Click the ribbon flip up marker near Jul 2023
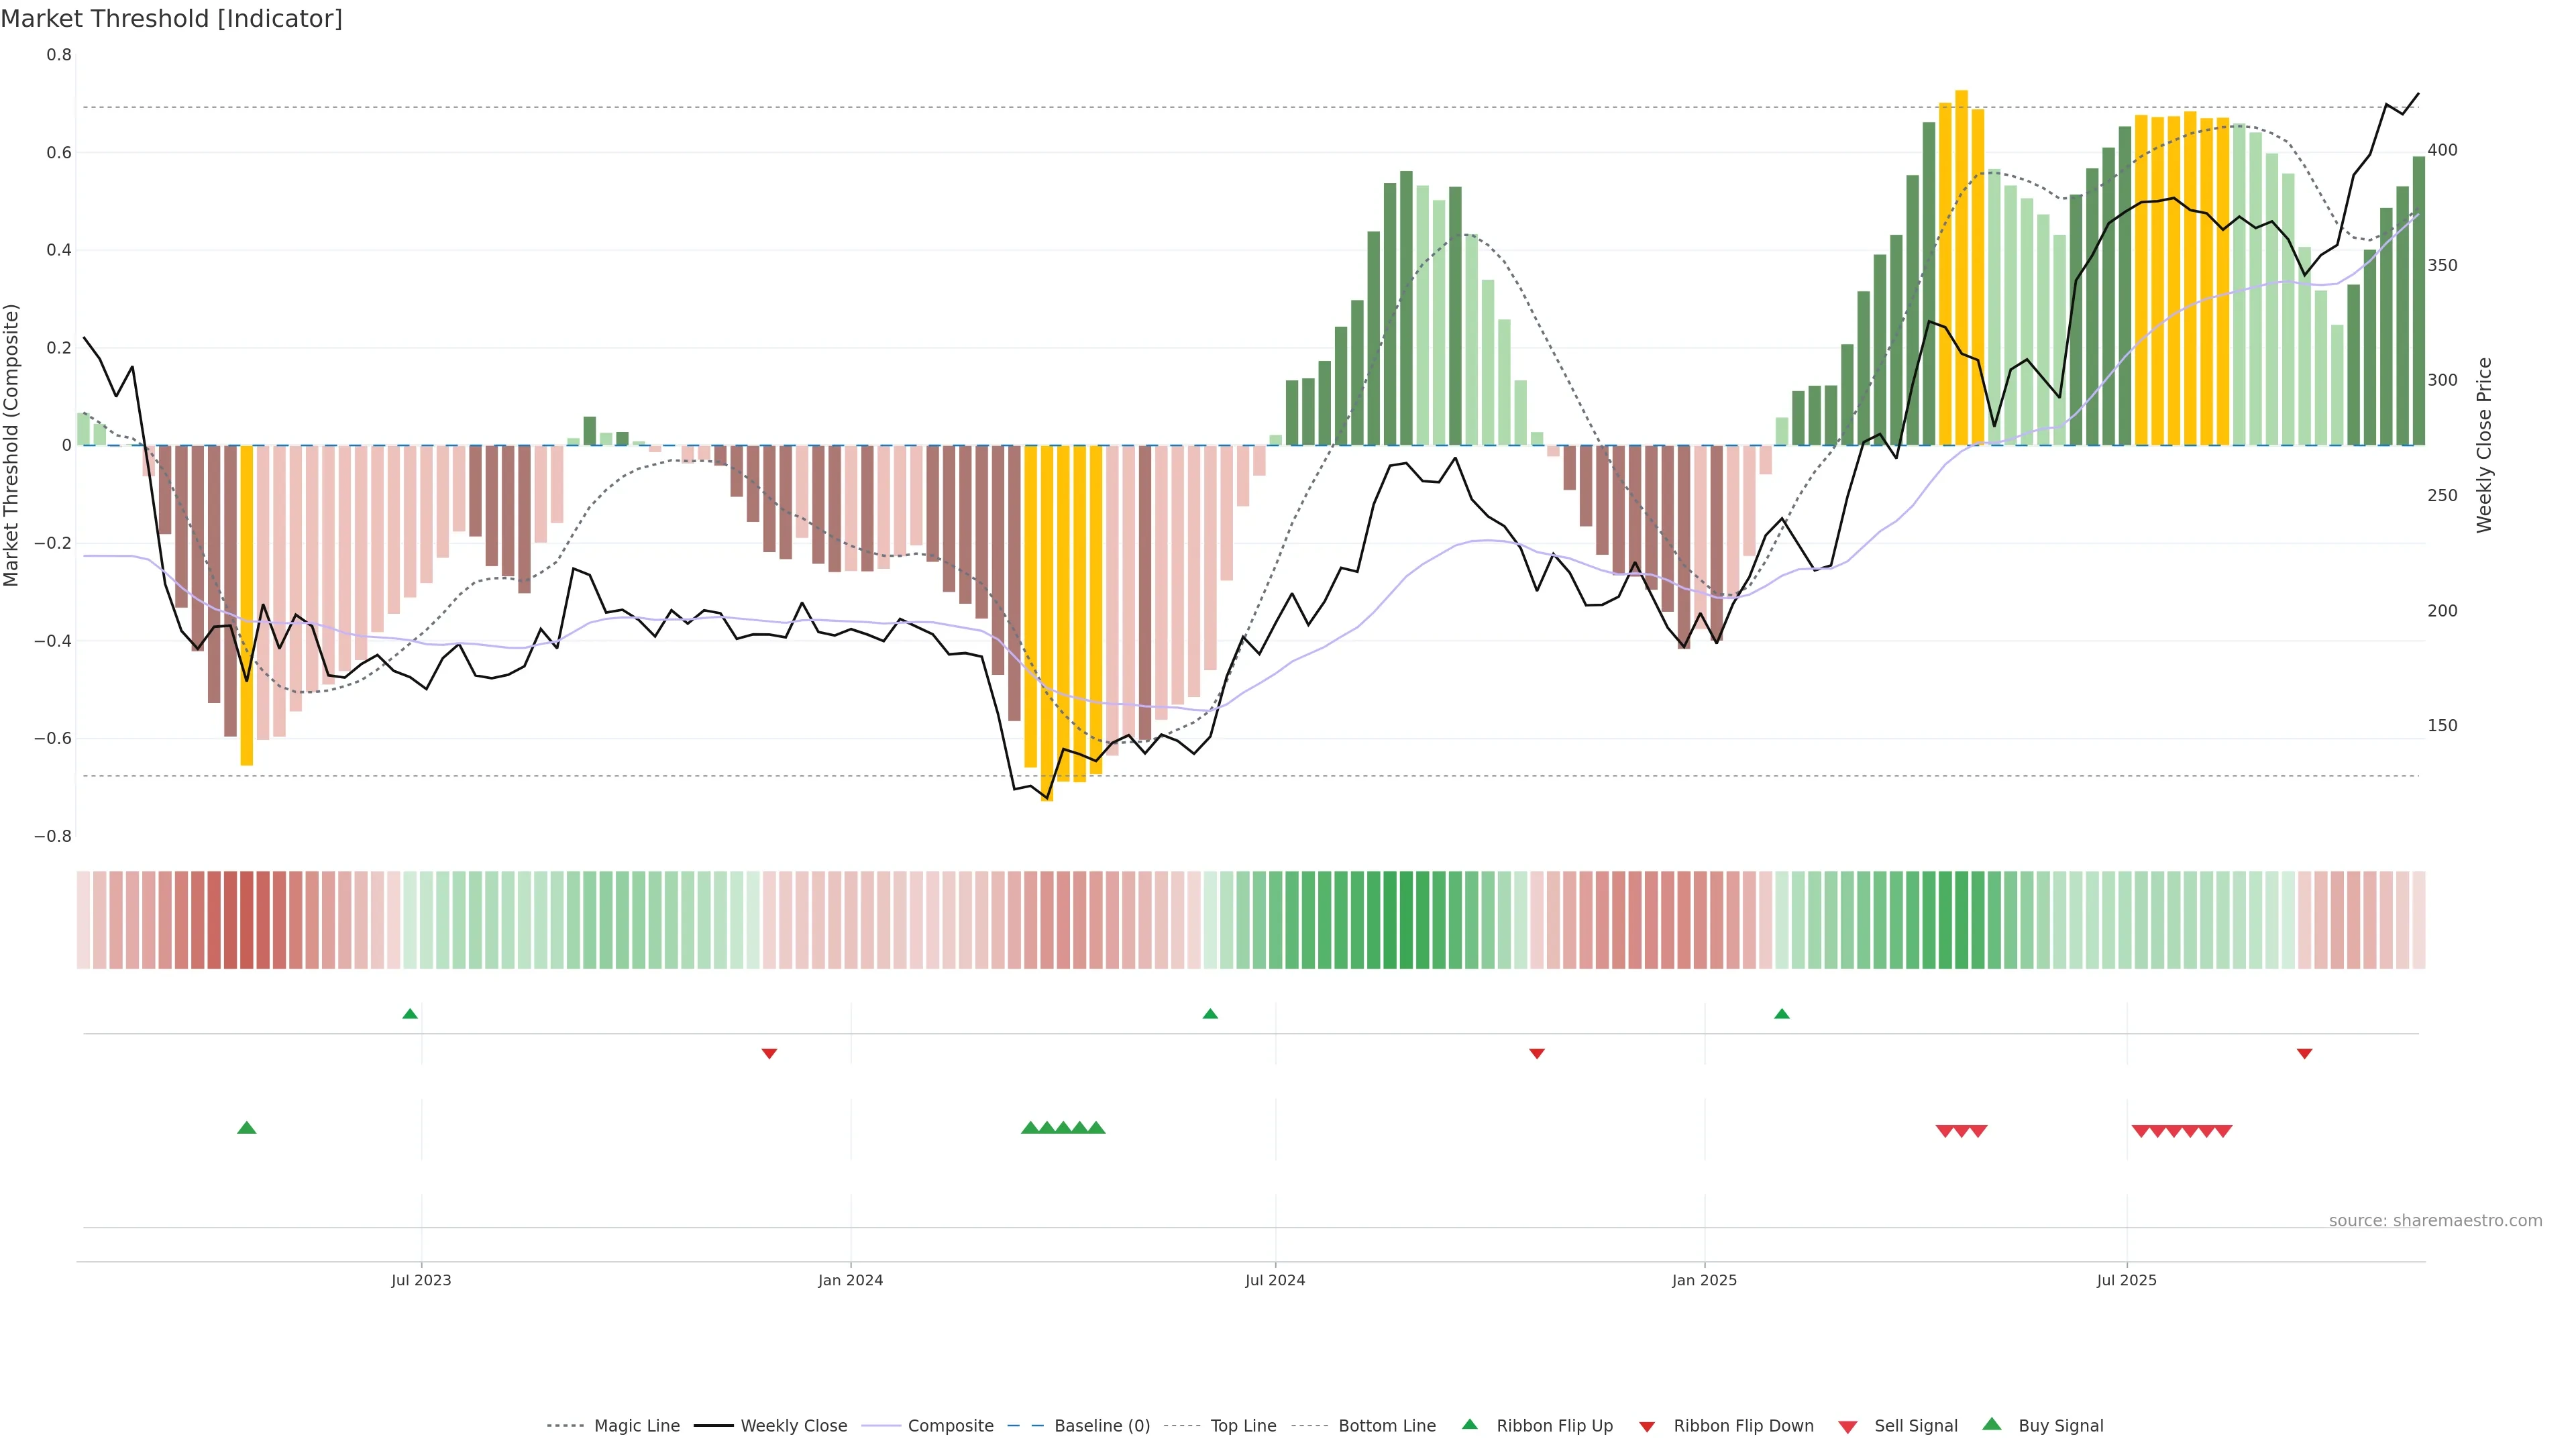Screen dimensions: 2576x1449 pos(410,1014)
